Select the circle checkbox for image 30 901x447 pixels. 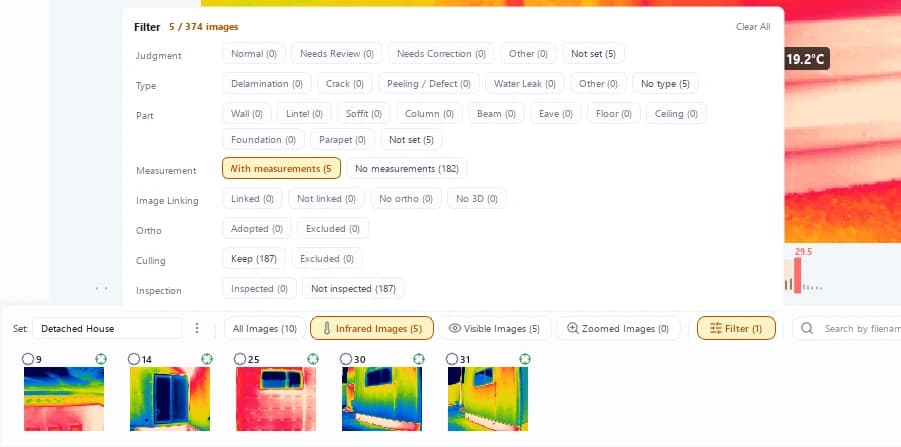(x=345, y=359)
